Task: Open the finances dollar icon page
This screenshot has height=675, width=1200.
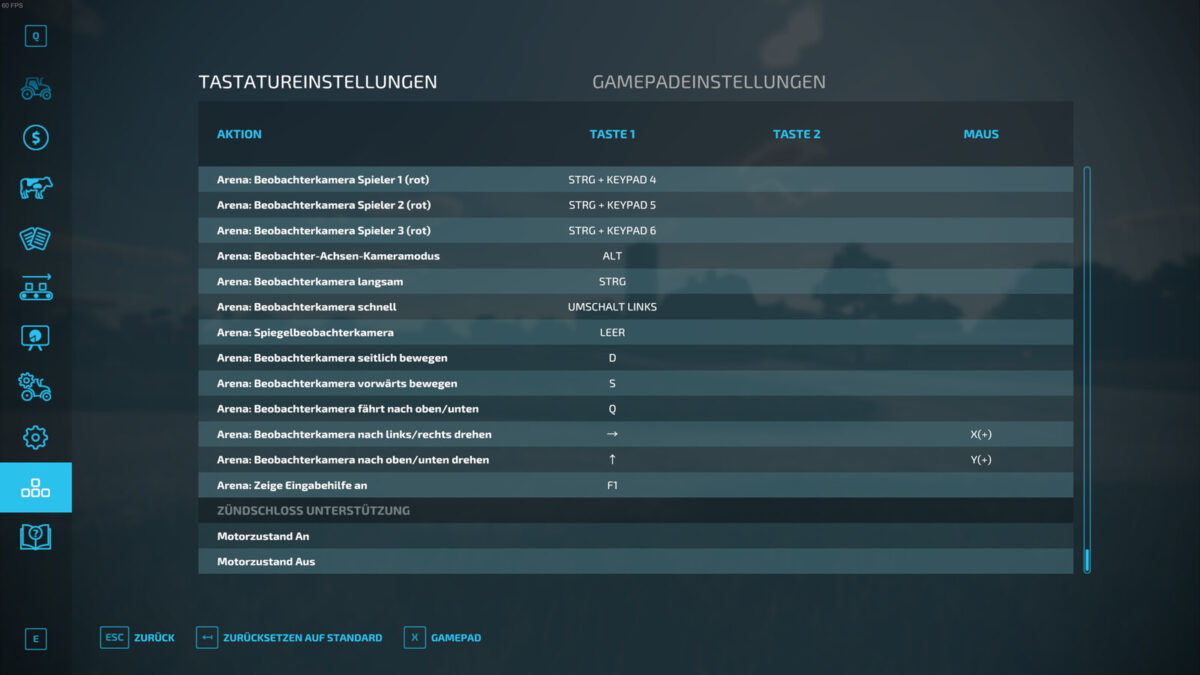Action: (36, 138)
